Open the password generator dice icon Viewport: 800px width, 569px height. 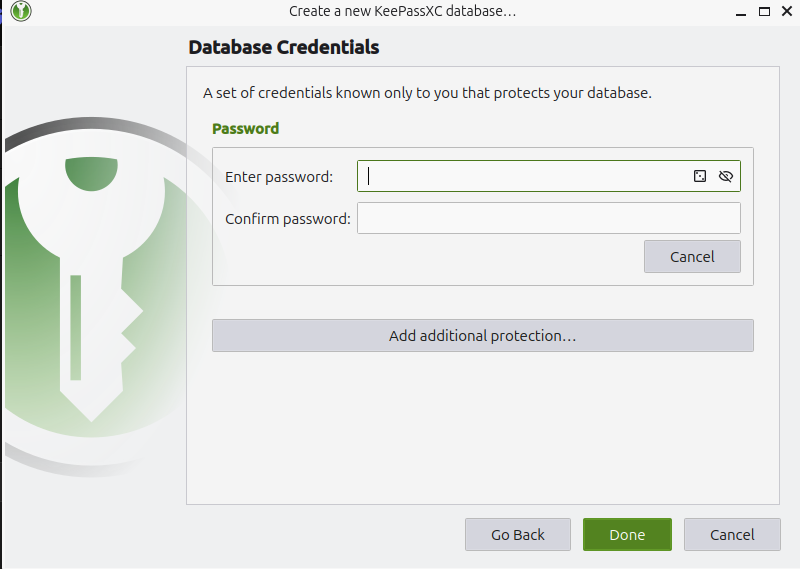700,176
